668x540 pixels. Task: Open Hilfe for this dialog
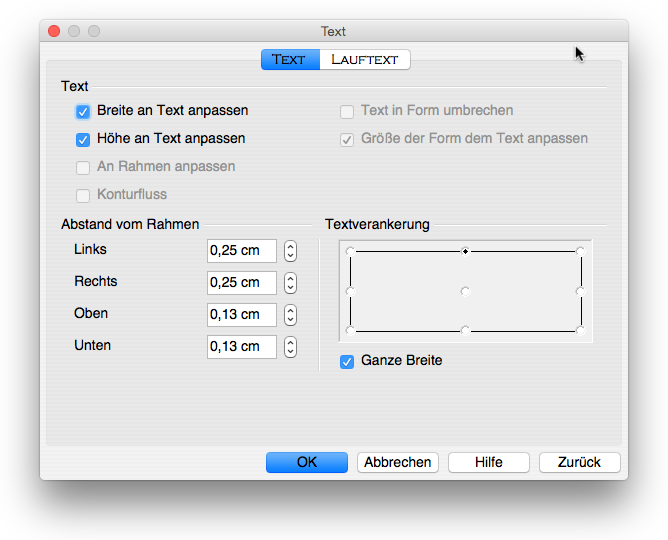[x=489, y=462]
